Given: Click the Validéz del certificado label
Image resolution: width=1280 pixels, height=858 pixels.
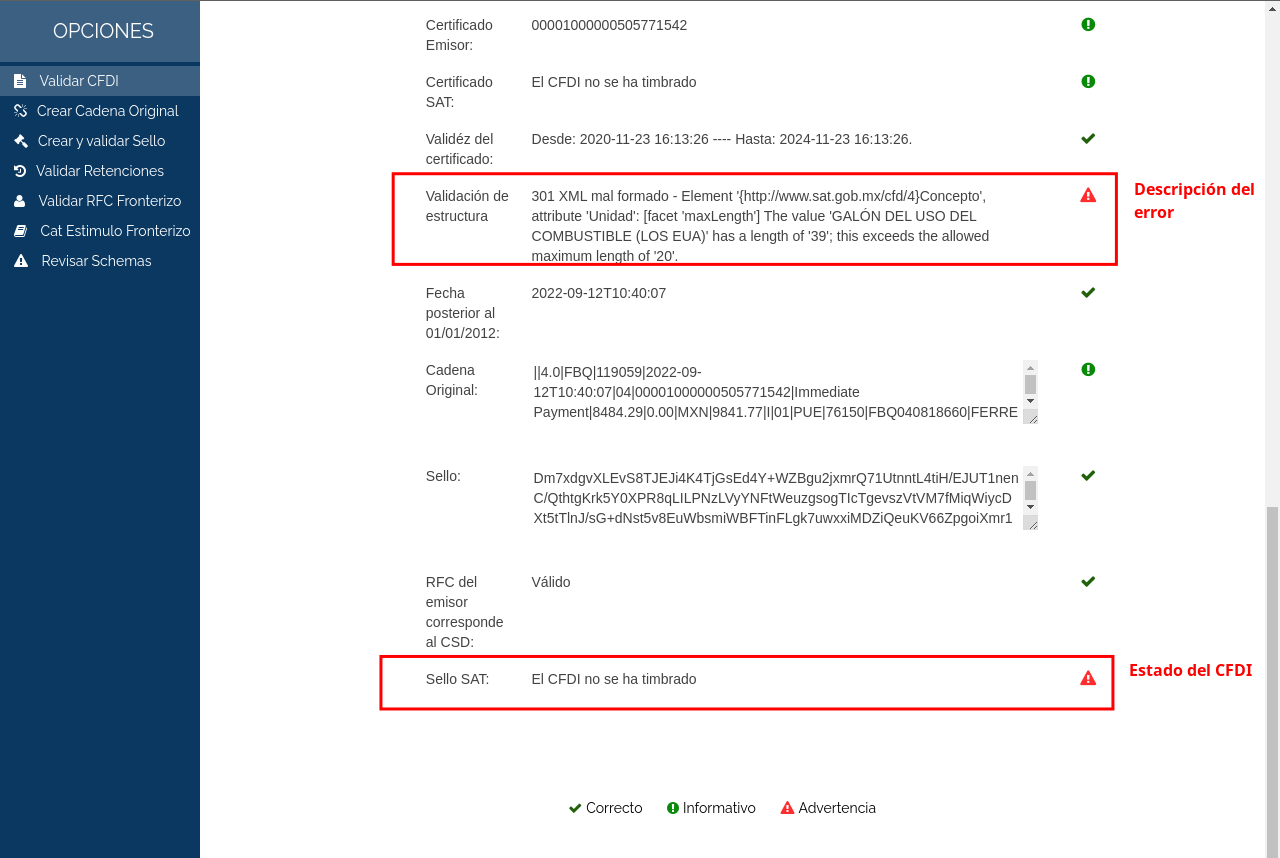Looking at the screenshot, I should [460, 149].
